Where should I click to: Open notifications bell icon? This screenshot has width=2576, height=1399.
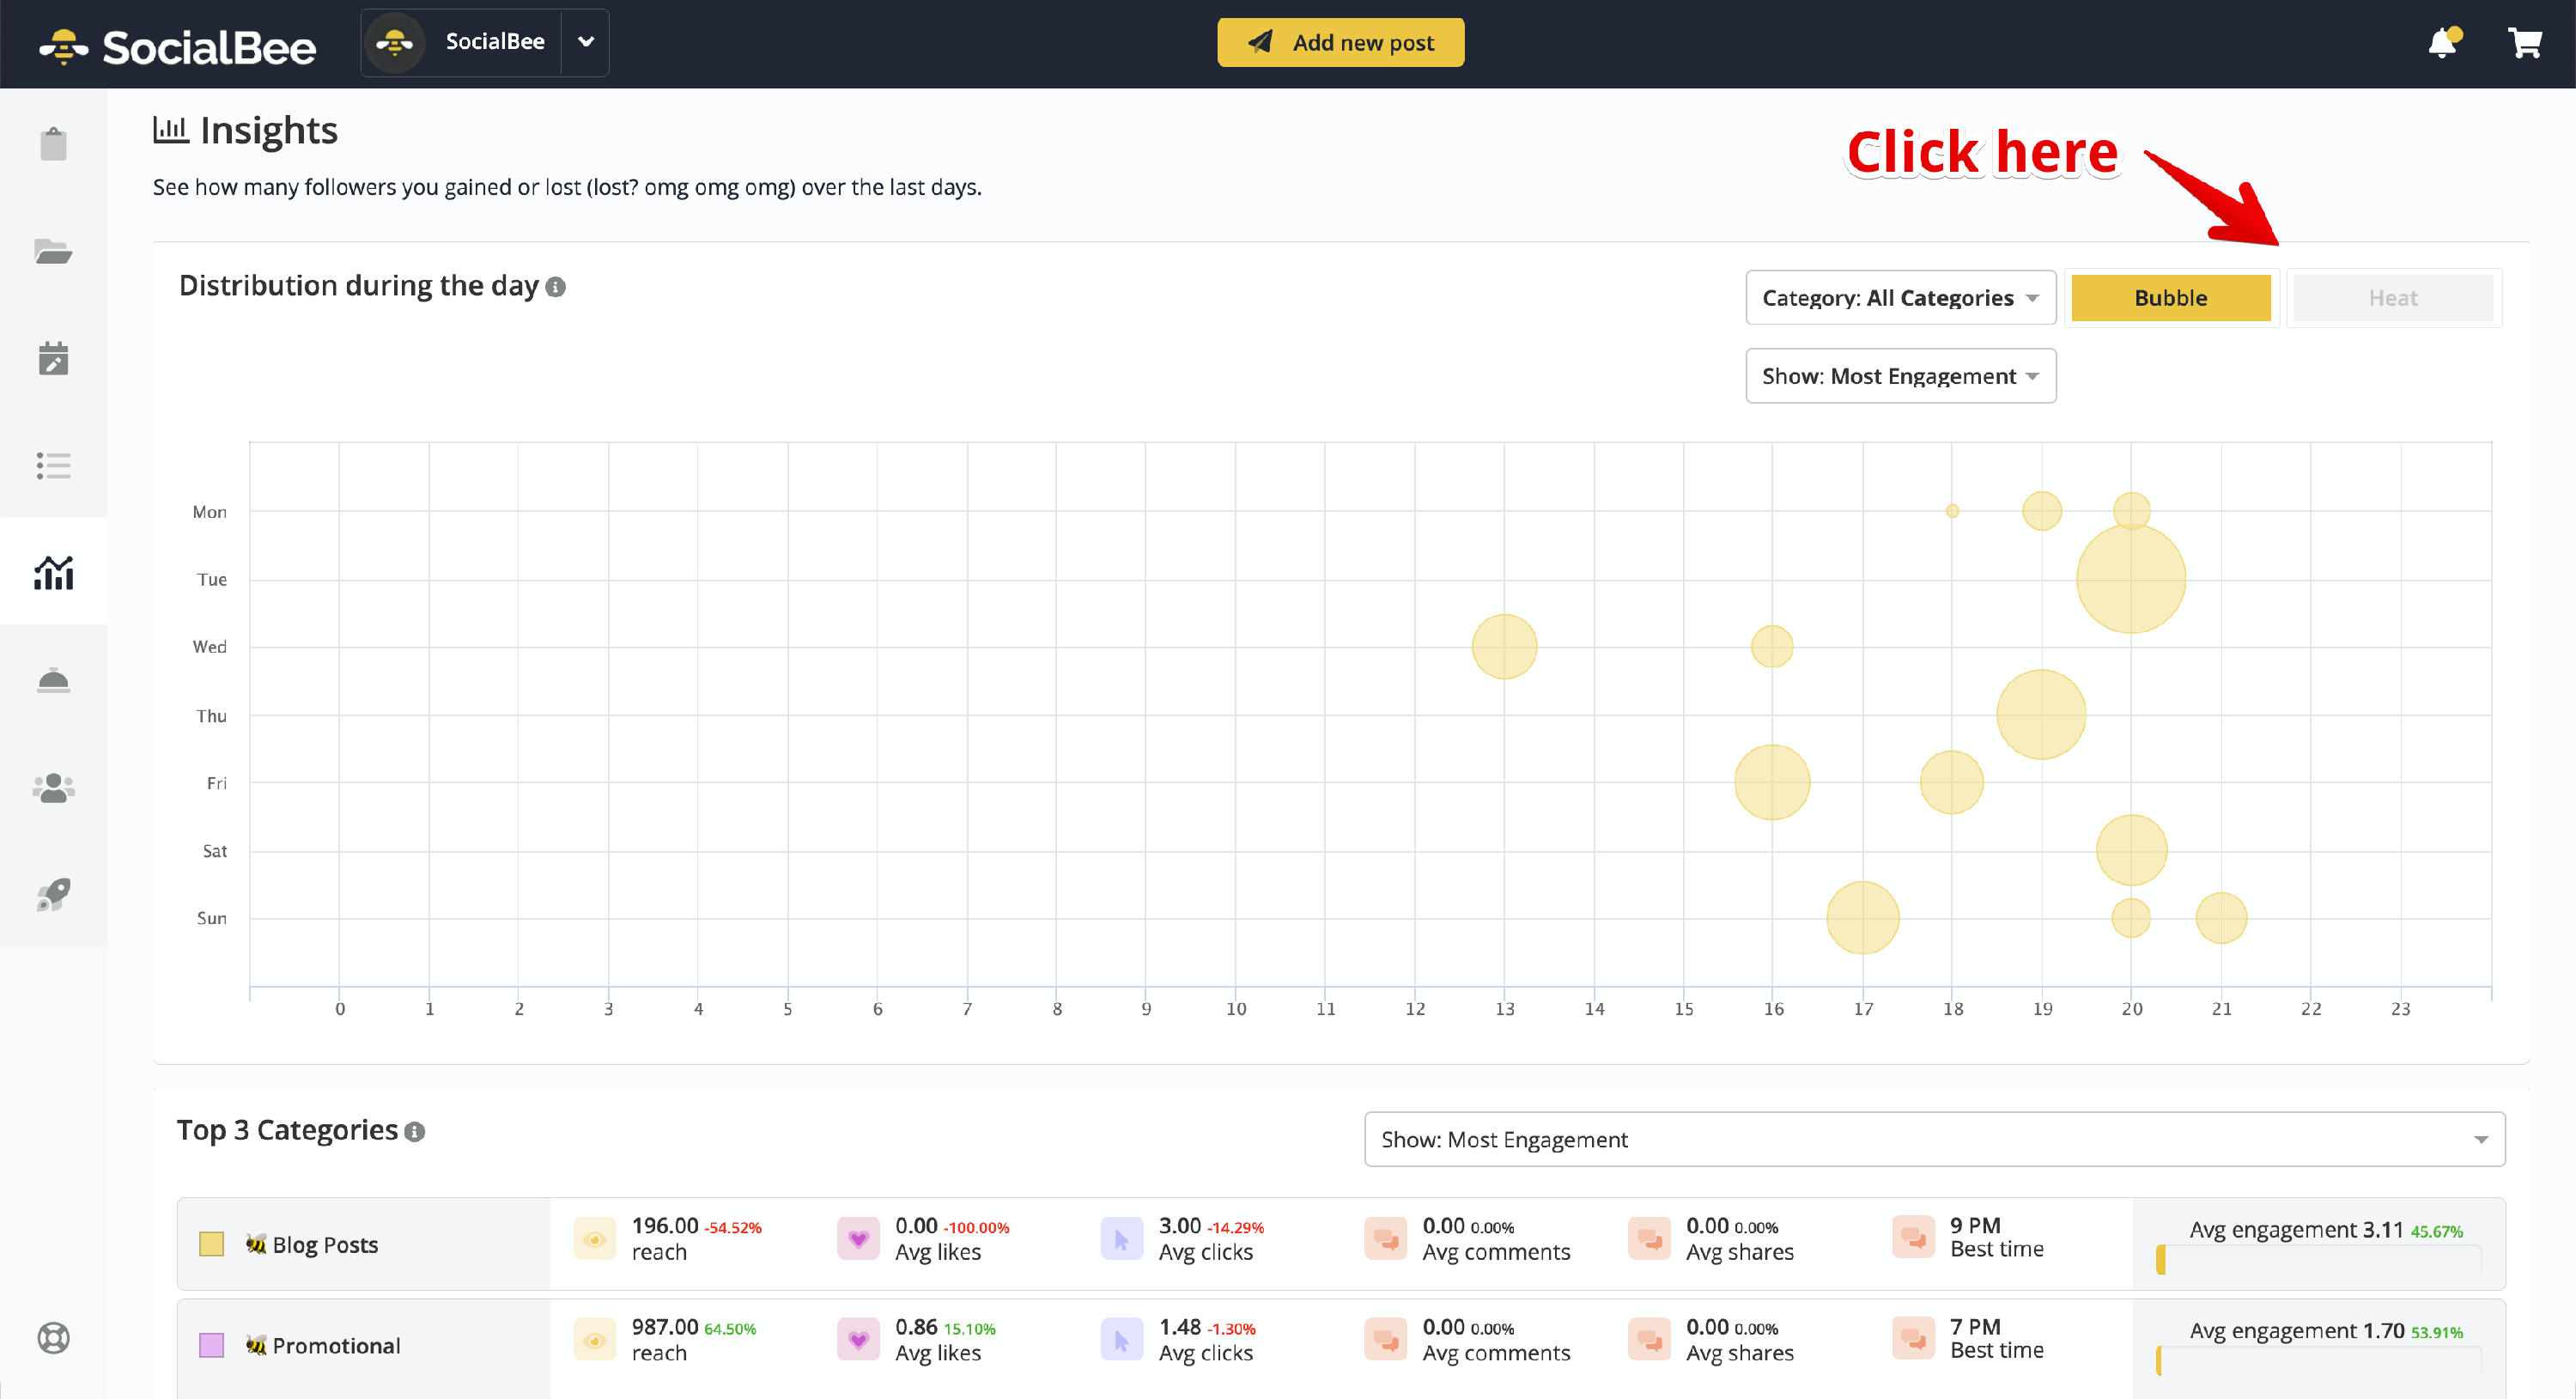tap(2443, 43)
